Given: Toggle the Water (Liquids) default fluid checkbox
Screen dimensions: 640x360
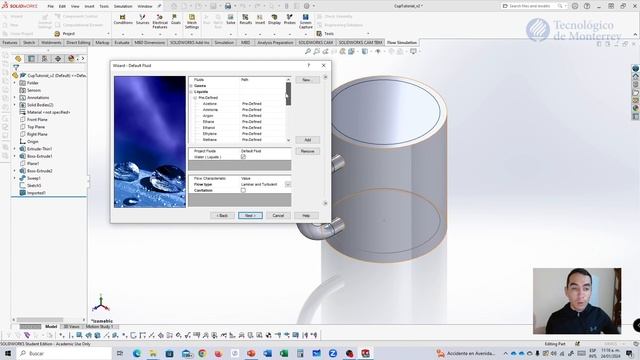Looking at the screenshot, I should pyautogui.click(x=243, y=157).
